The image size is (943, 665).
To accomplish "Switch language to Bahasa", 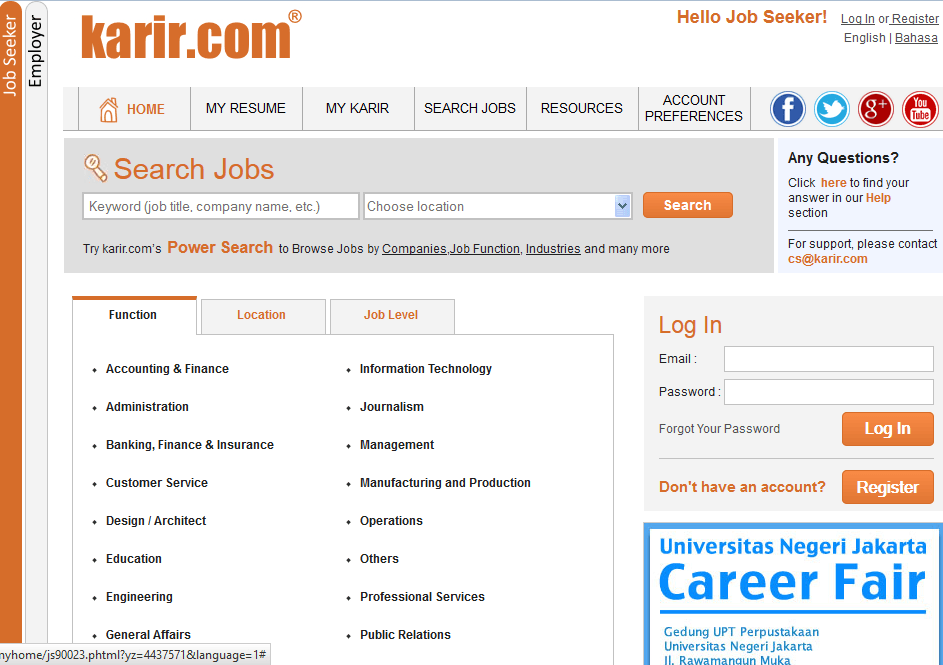I will [916, 38].
